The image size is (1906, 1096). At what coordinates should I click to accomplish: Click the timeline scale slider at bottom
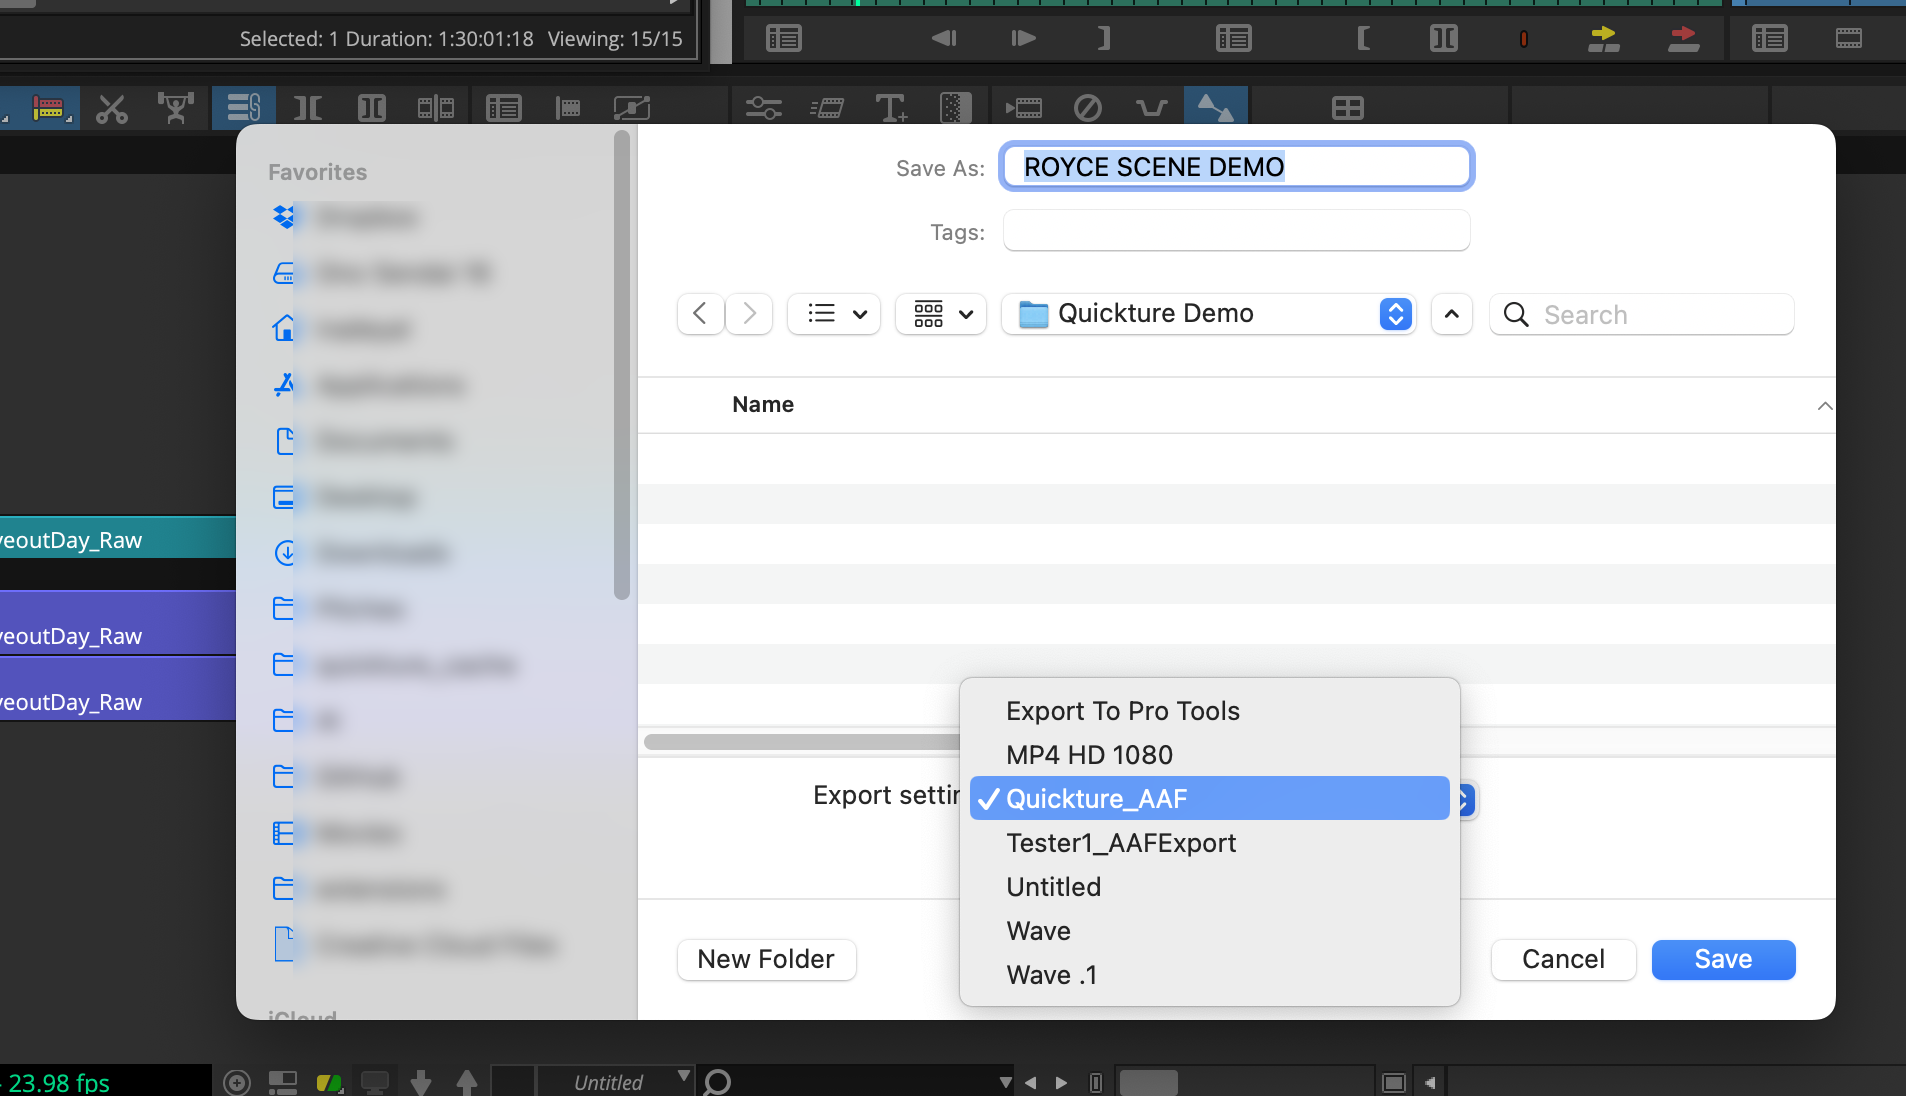(1148, 1082)
